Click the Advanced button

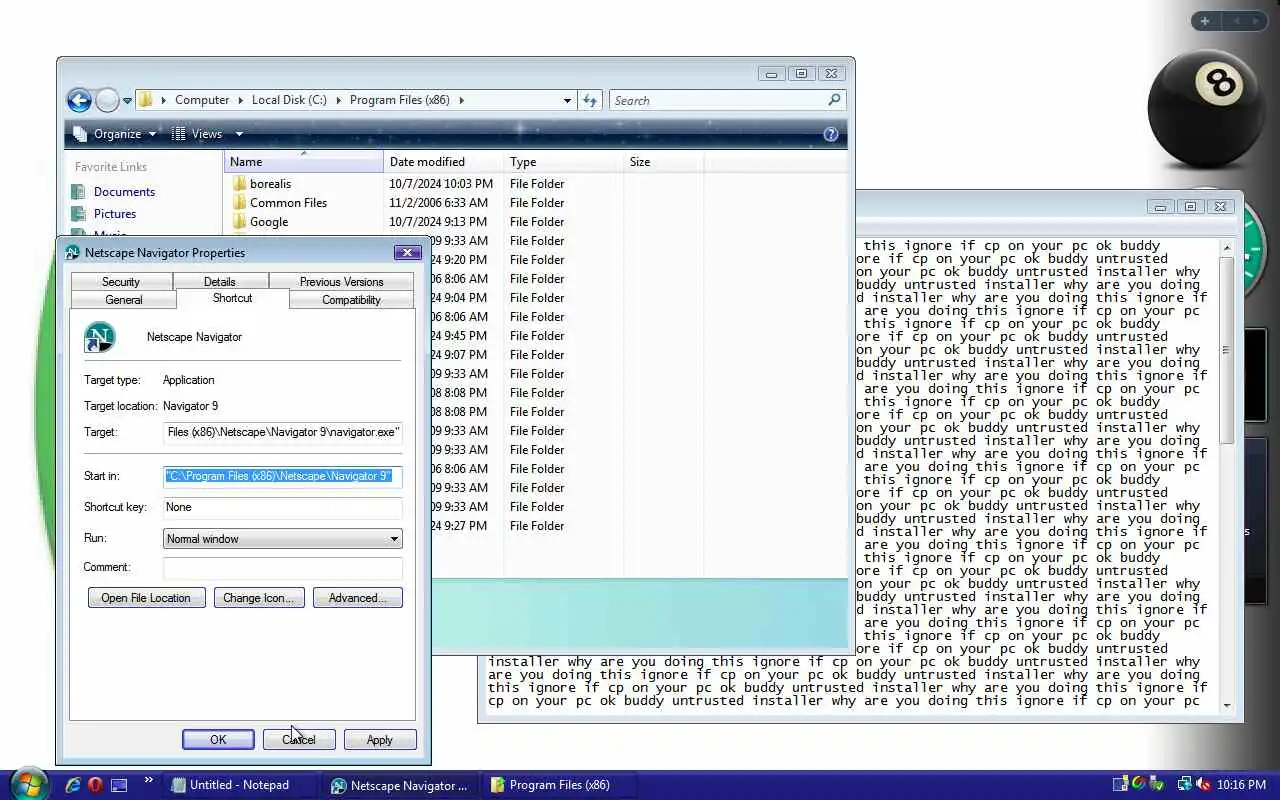tap(357, 598)
